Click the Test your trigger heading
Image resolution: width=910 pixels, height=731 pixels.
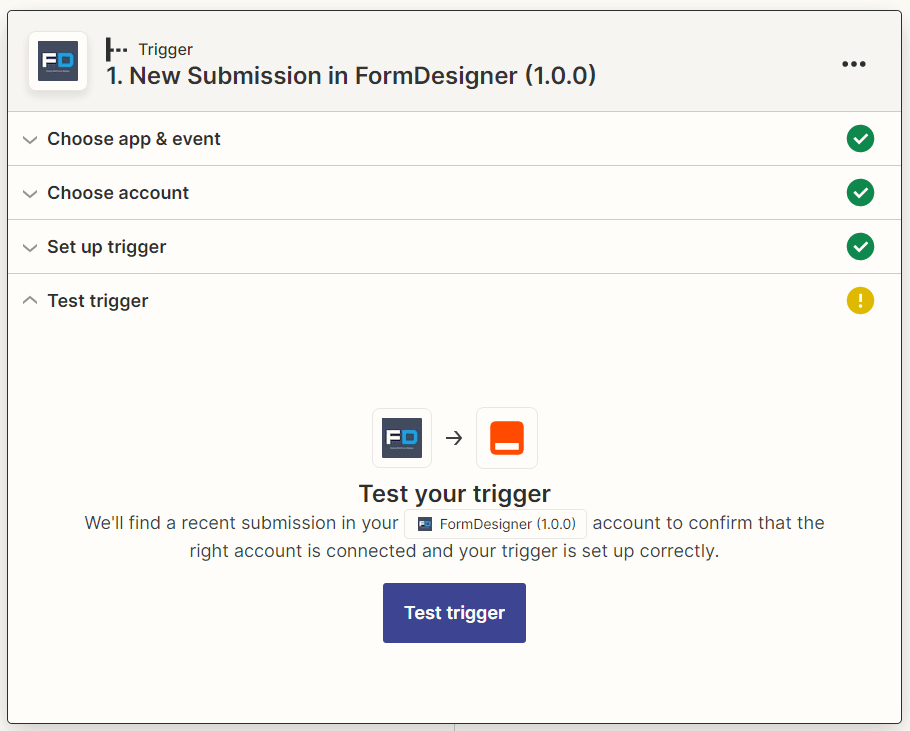[454, 492]
